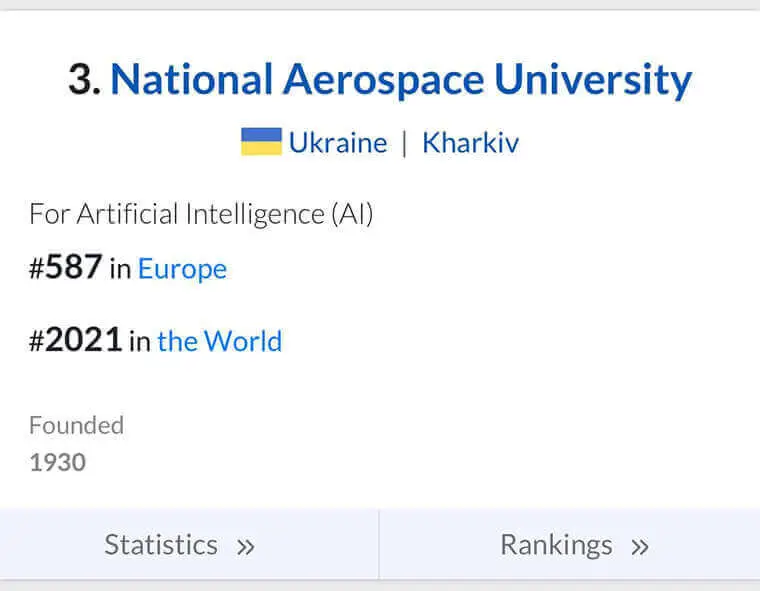Click the double chevron beside Statistics
The width and height of the screenshot is (760, 591).
[x=246, y=546]
